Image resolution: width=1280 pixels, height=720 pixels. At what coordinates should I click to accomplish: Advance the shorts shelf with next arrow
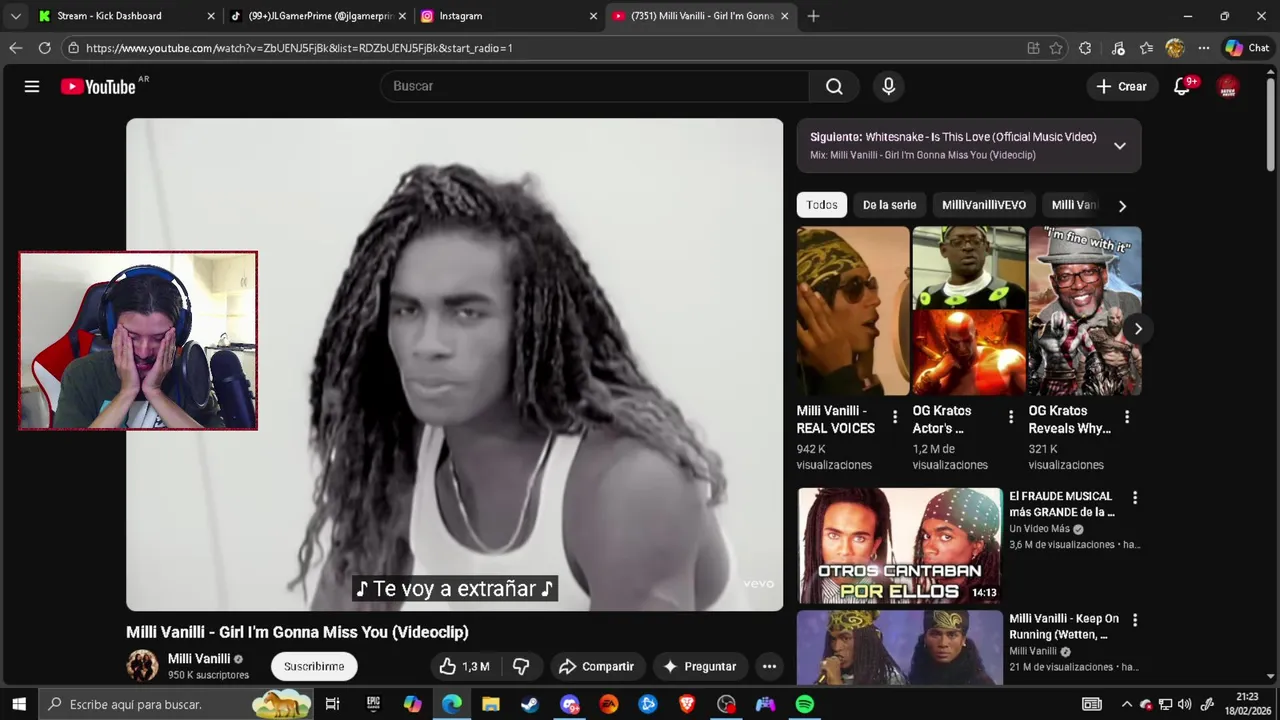pos(1138,329)
